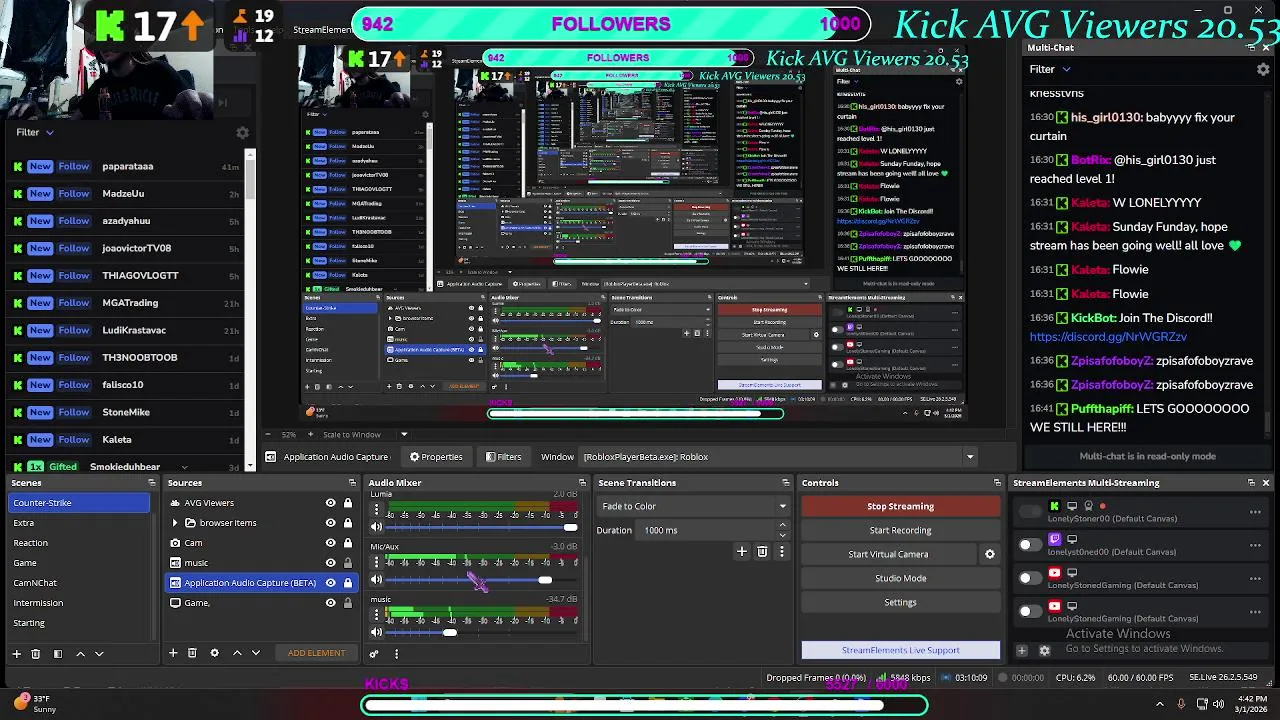Click Stop Streaming button
Image resolution: width=1280 pixels, height=720 pixels.
(900, 506)
